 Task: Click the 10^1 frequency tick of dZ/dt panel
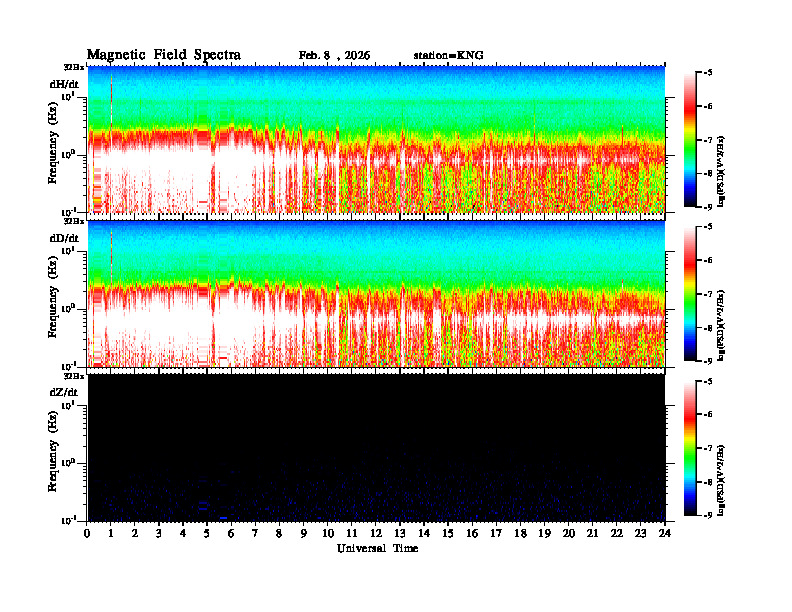click(68, 405)
